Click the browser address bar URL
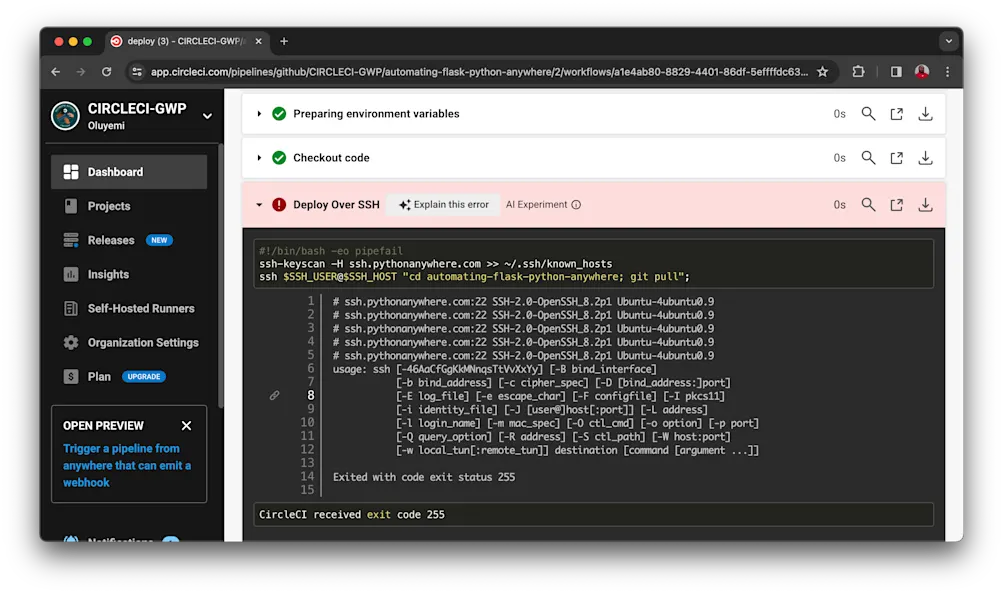The width and height of the screenshot is (1003, 594). (479, 72)
